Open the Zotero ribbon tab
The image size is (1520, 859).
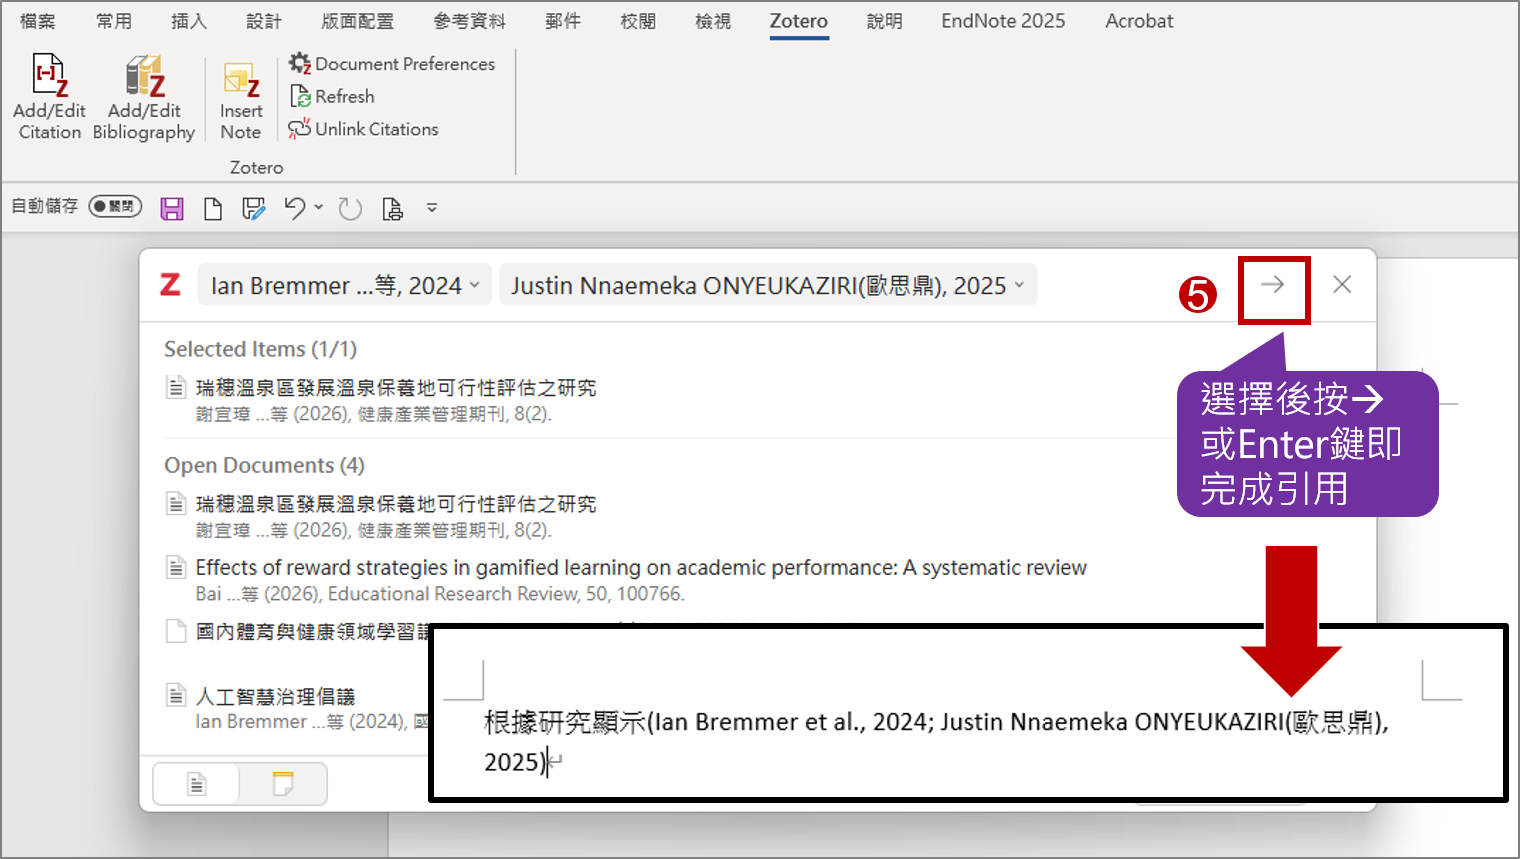click(x=798, y=21)
